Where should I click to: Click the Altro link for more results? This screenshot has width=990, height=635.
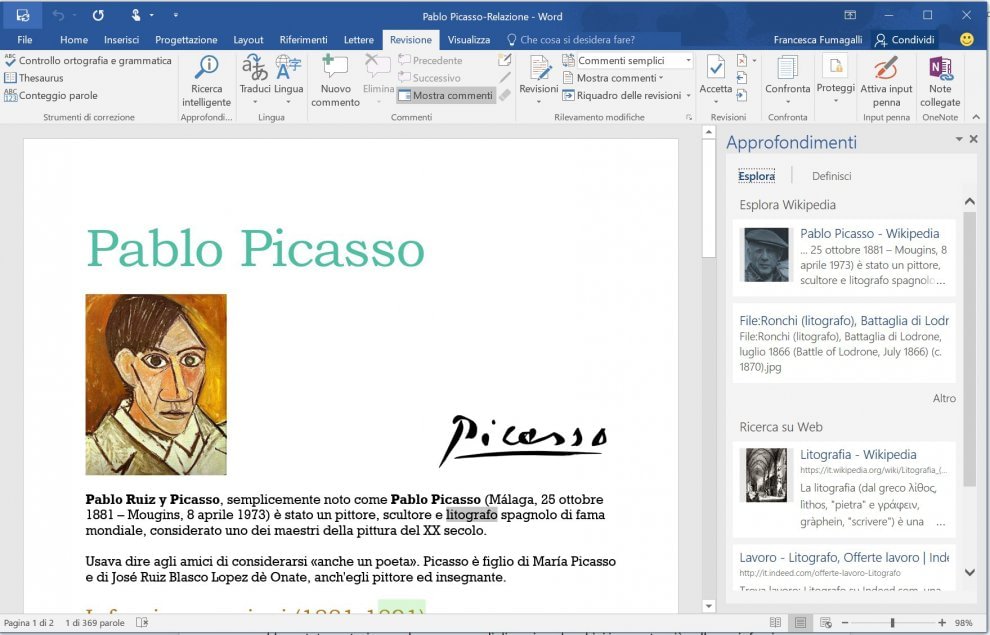[x=944, y=398]
